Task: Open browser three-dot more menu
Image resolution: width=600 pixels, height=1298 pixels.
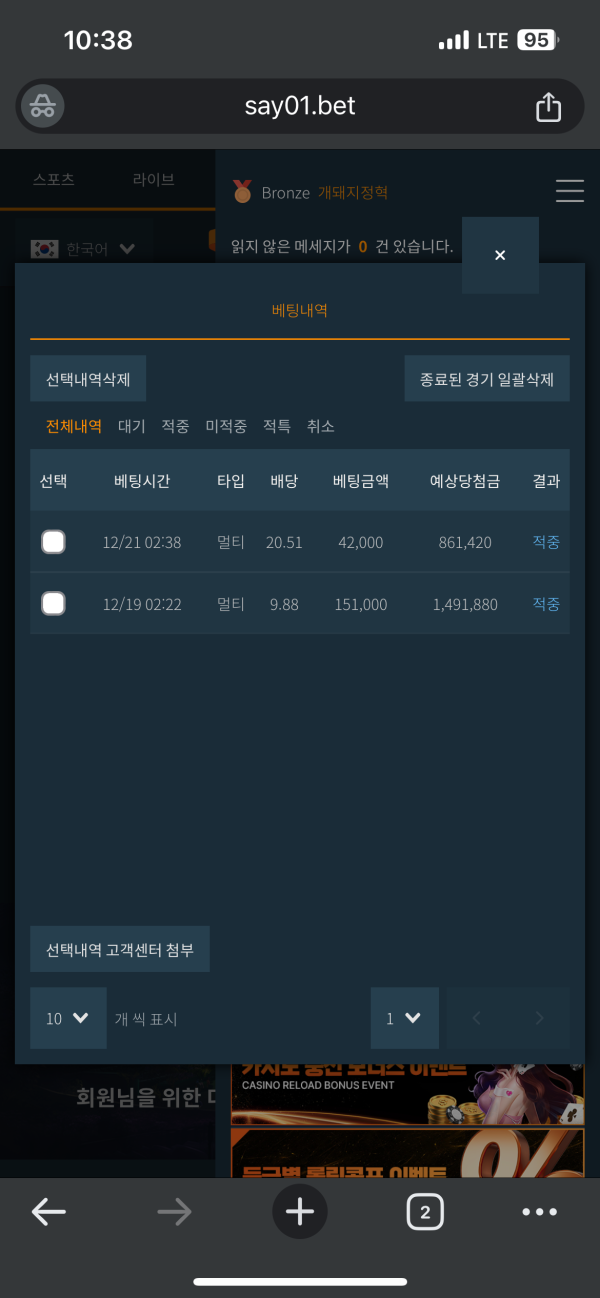Action: point(540,1212)
